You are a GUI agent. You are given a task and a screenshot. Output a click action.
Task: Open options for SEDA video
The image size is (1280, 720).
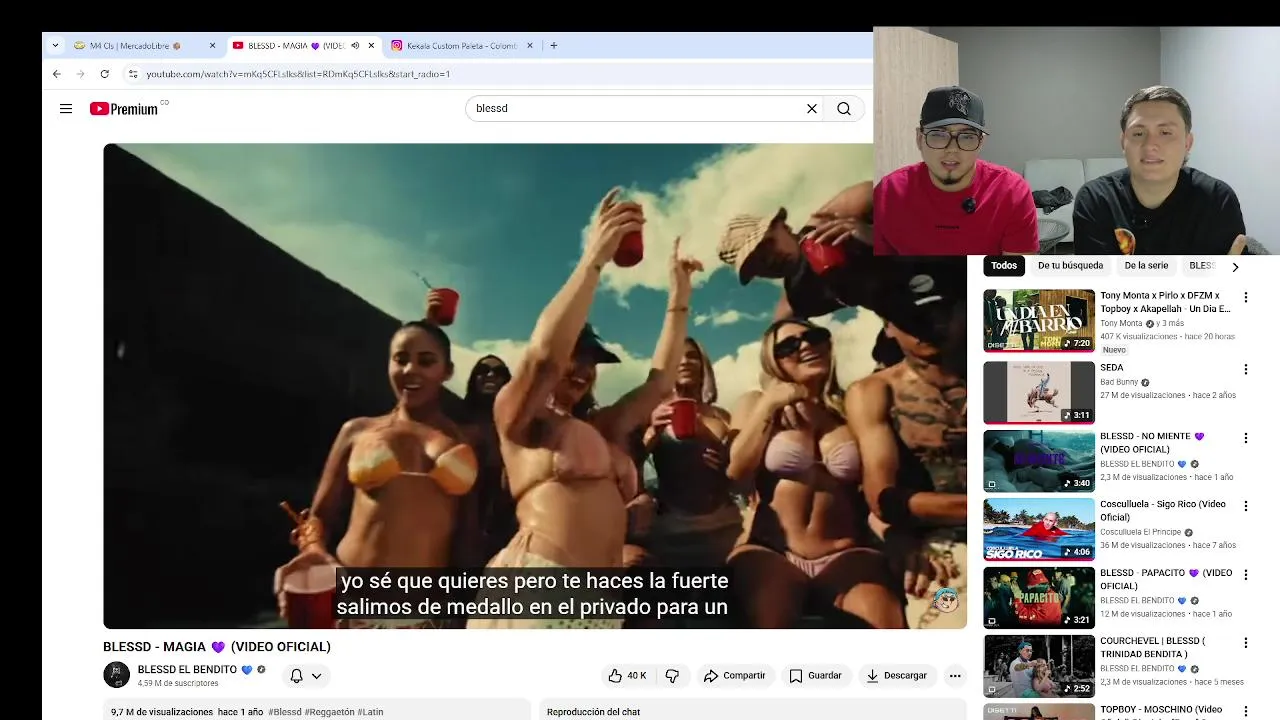(1246, 369)
